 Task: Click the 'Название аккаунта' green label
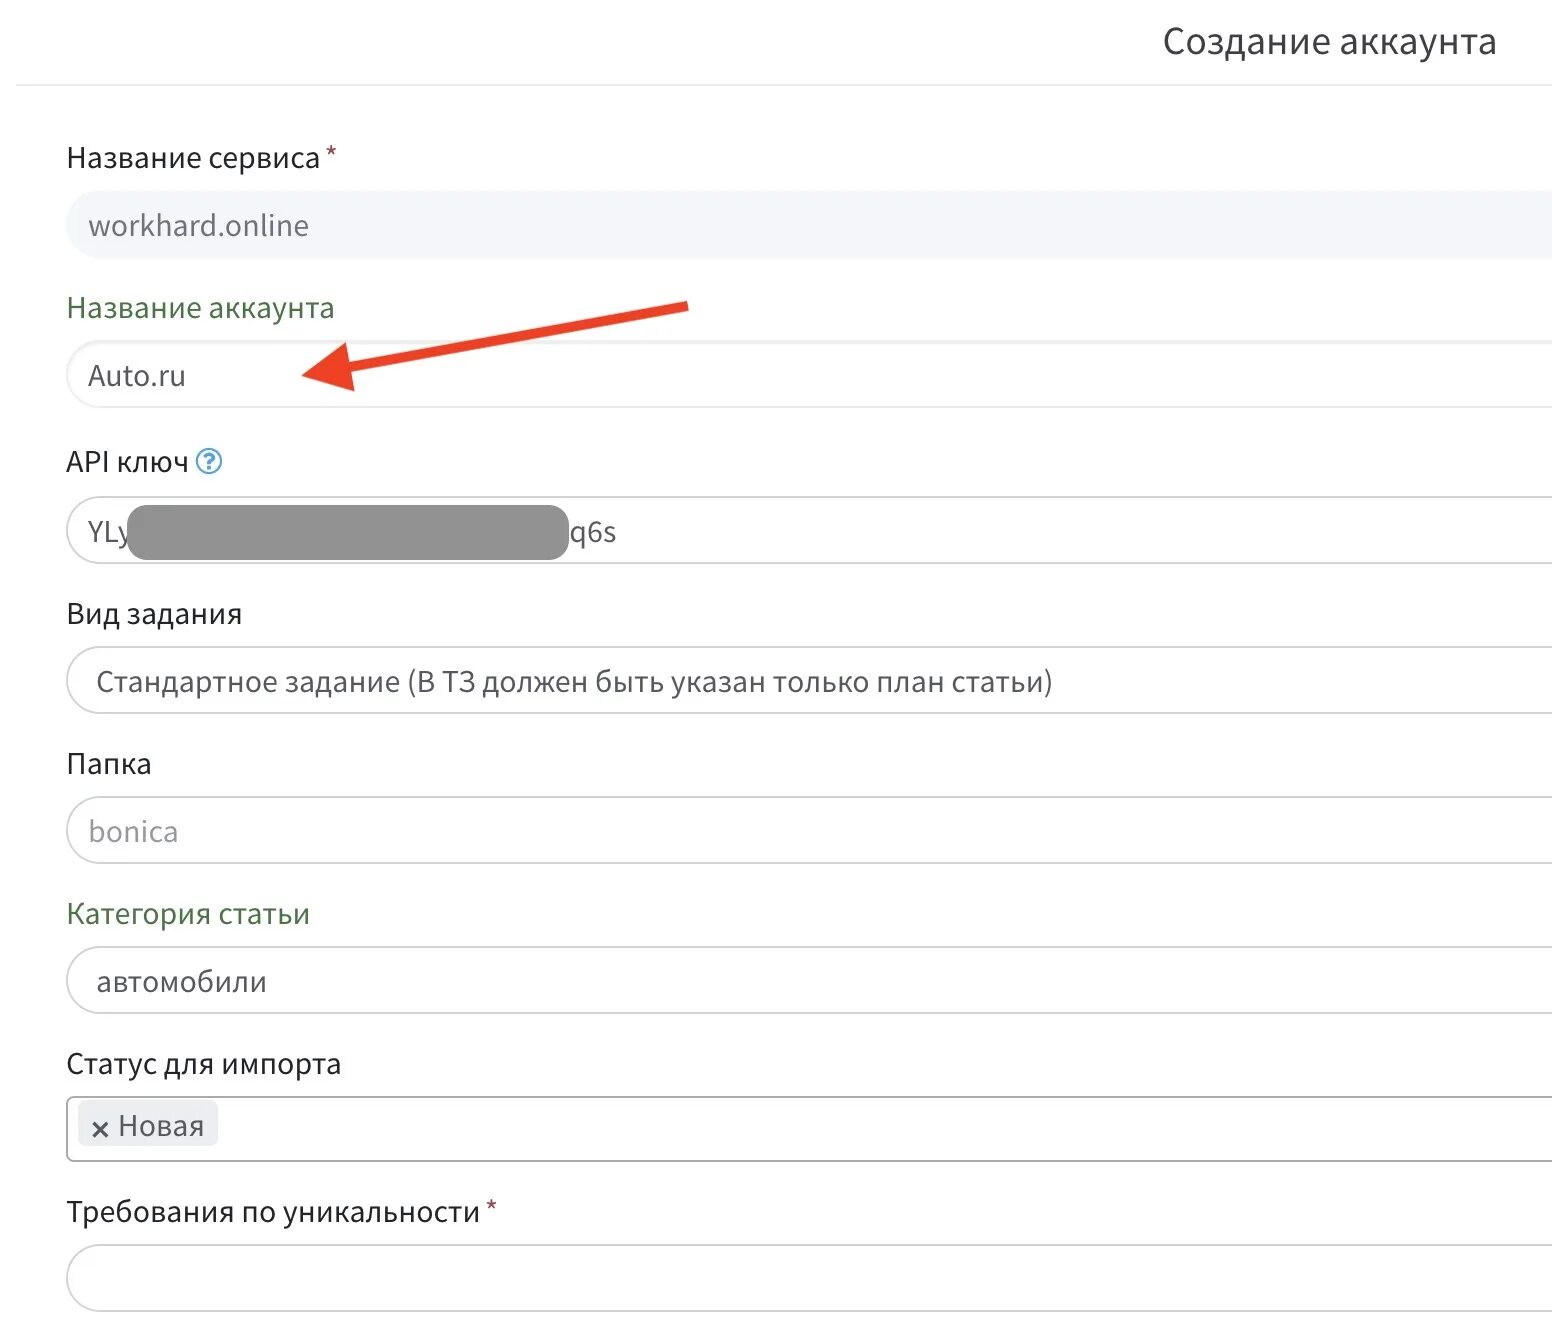point(200,308)
